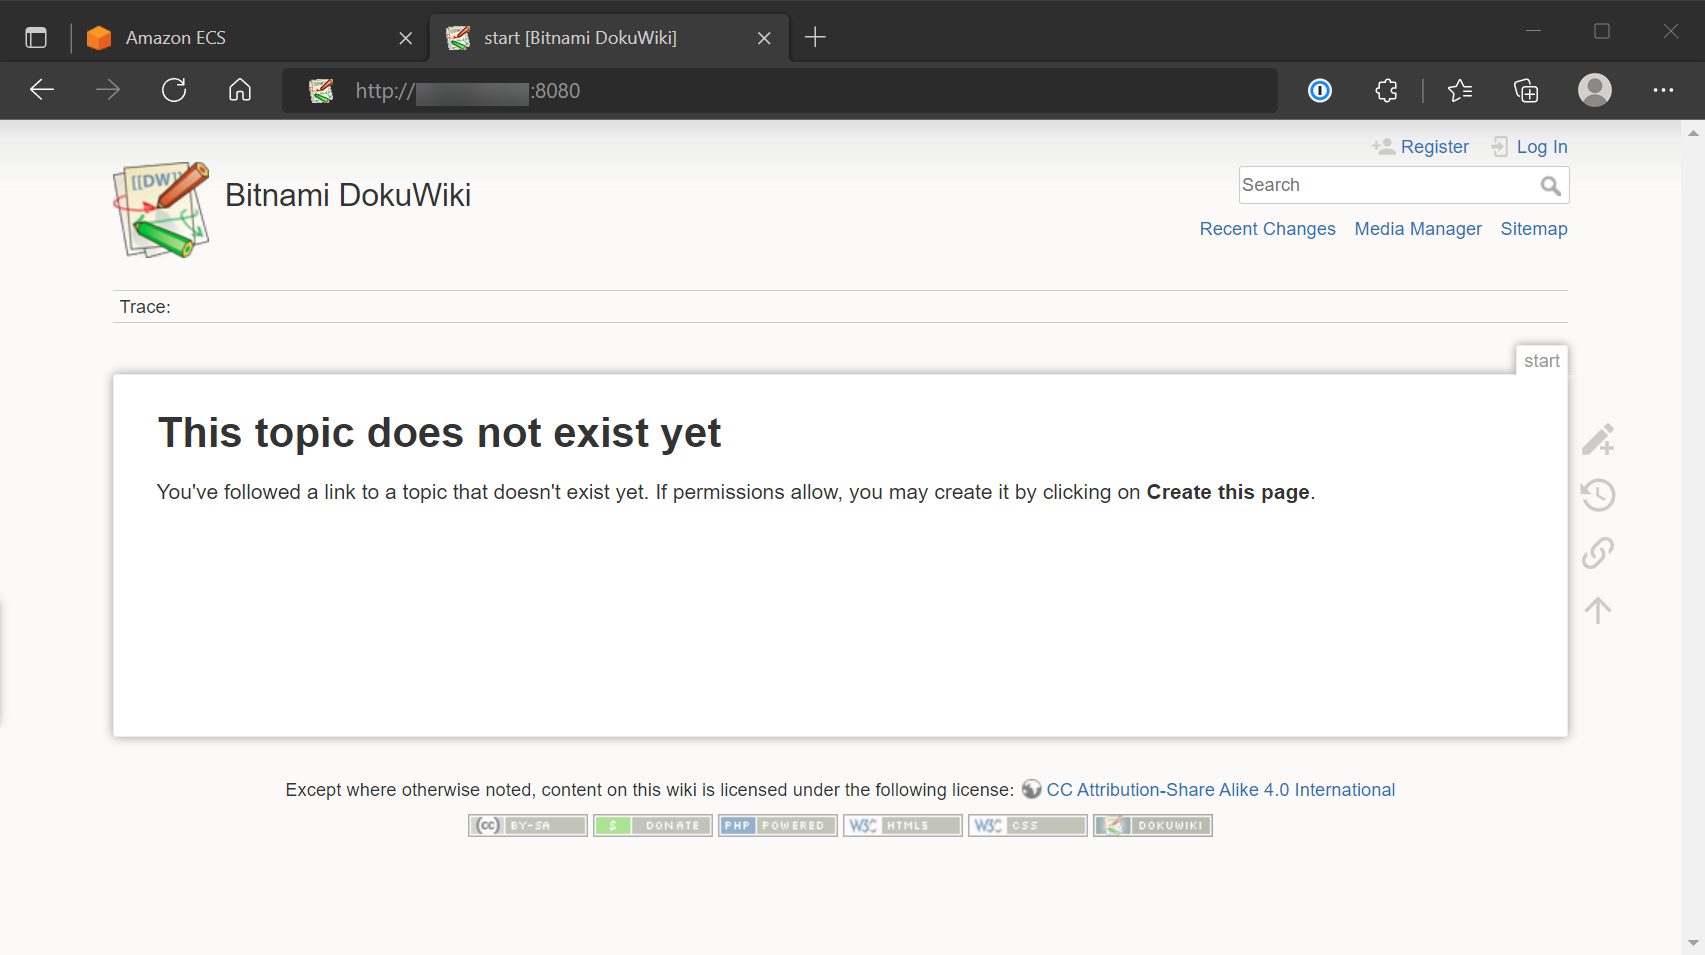Click the CC BY-SA license badge
Image resolution: width=1705 pixels, height=955 pixels.
click(528, 825)
